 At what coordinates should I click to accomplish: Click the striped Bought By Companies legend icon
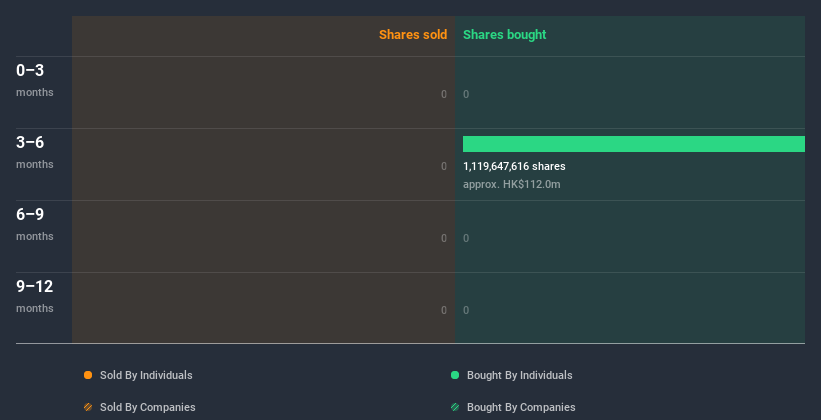click(455, 407)
